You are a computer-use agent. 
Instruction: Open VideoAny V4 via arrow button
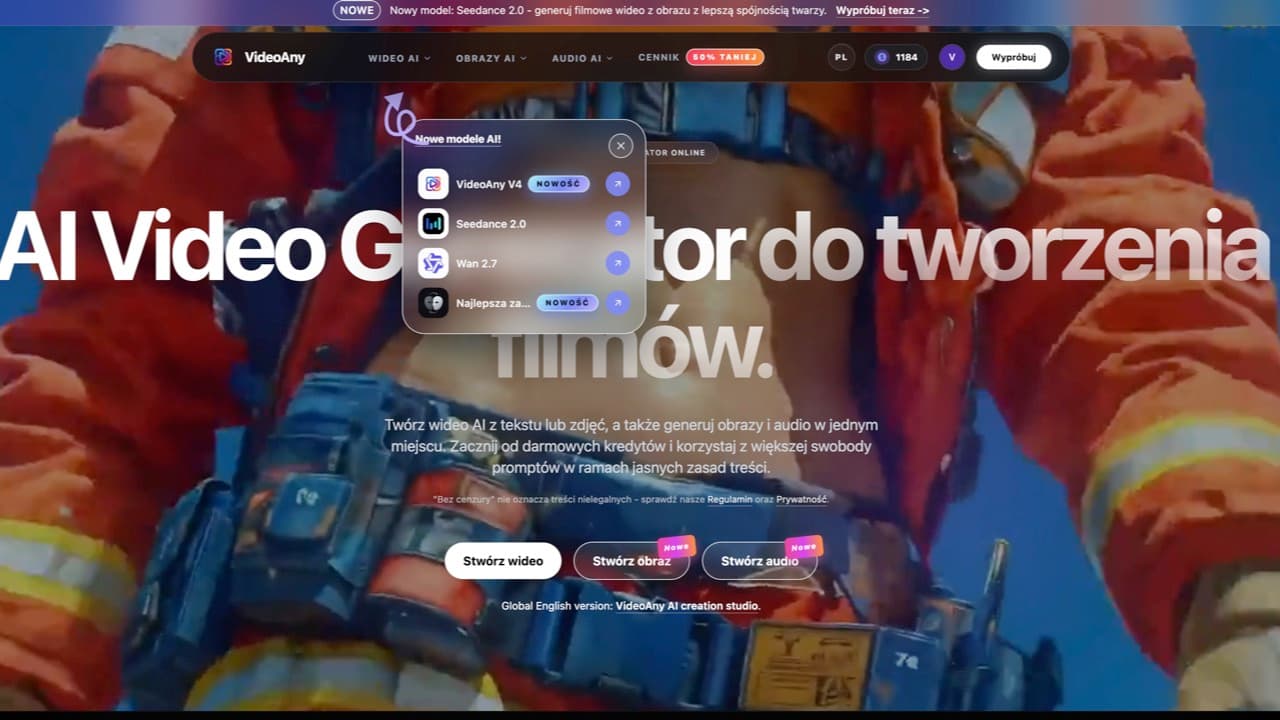tap(617, 184)
